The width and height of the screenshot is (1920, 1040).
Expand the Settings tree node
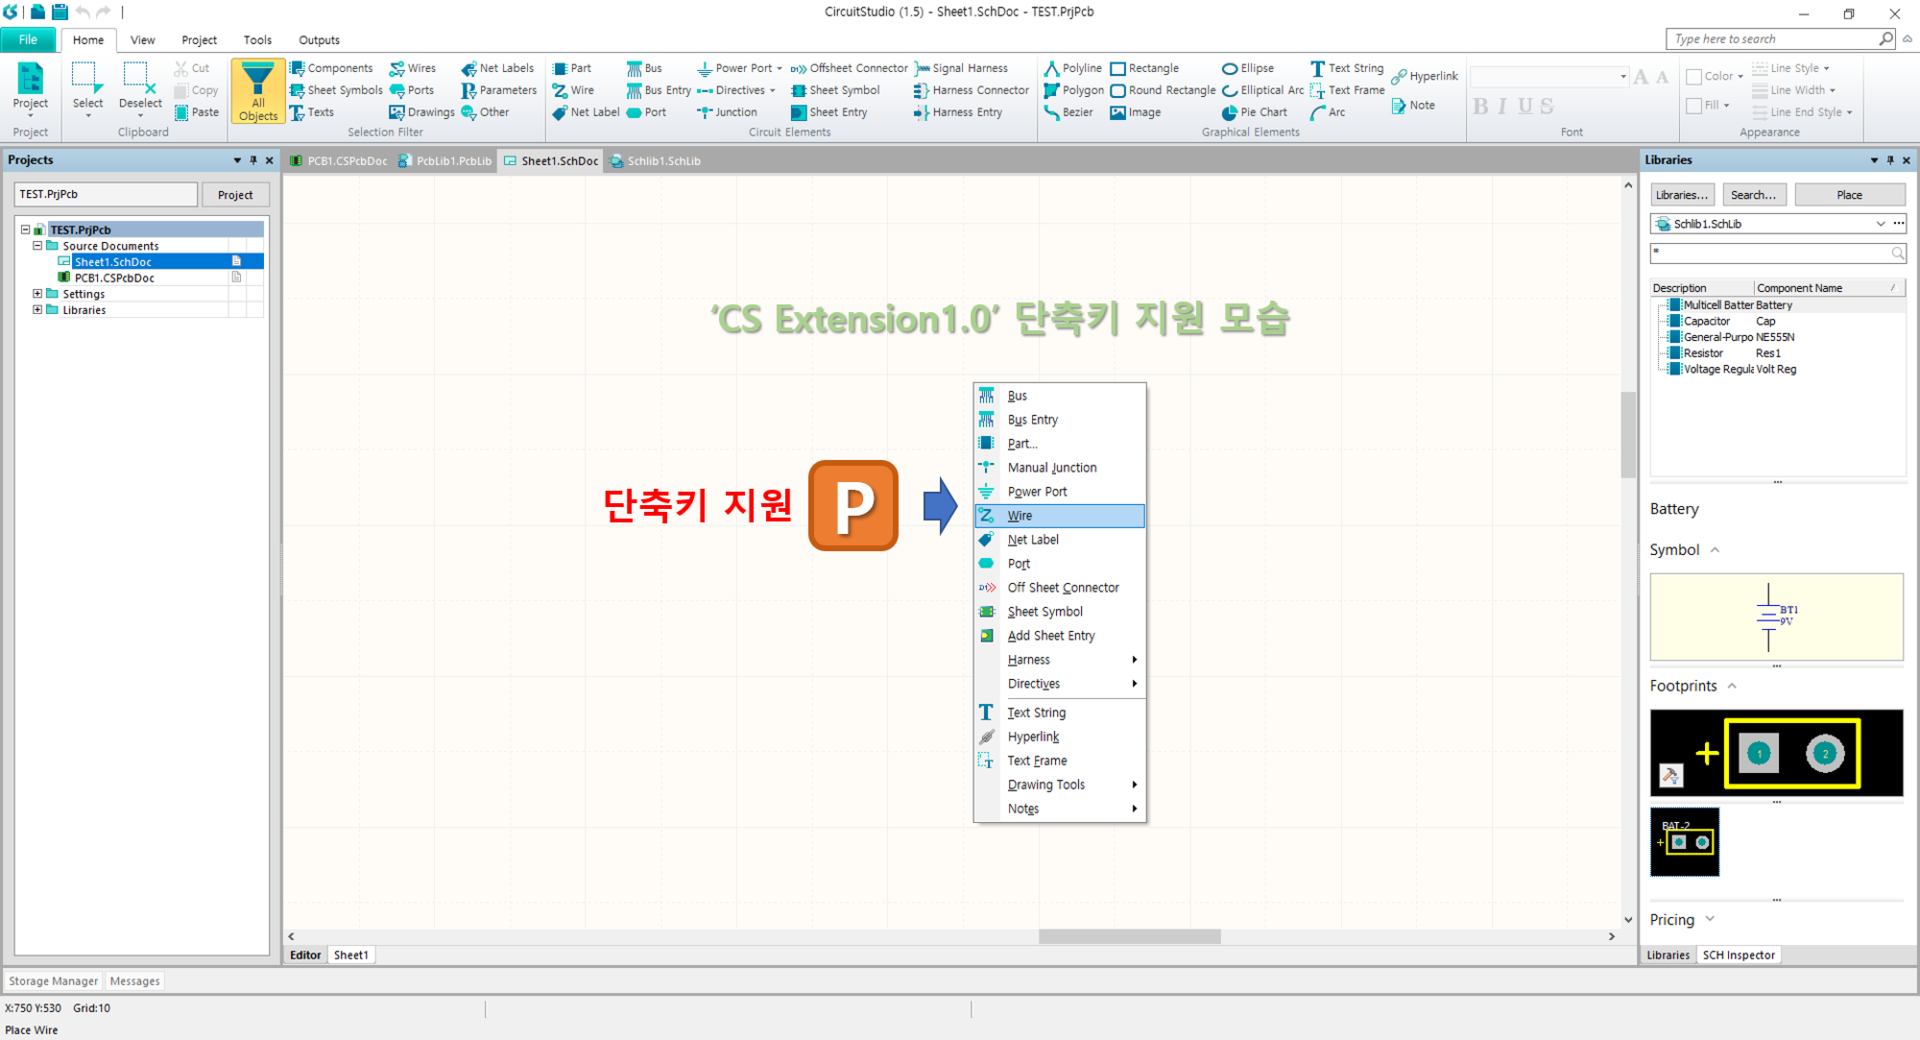(37, 293)
